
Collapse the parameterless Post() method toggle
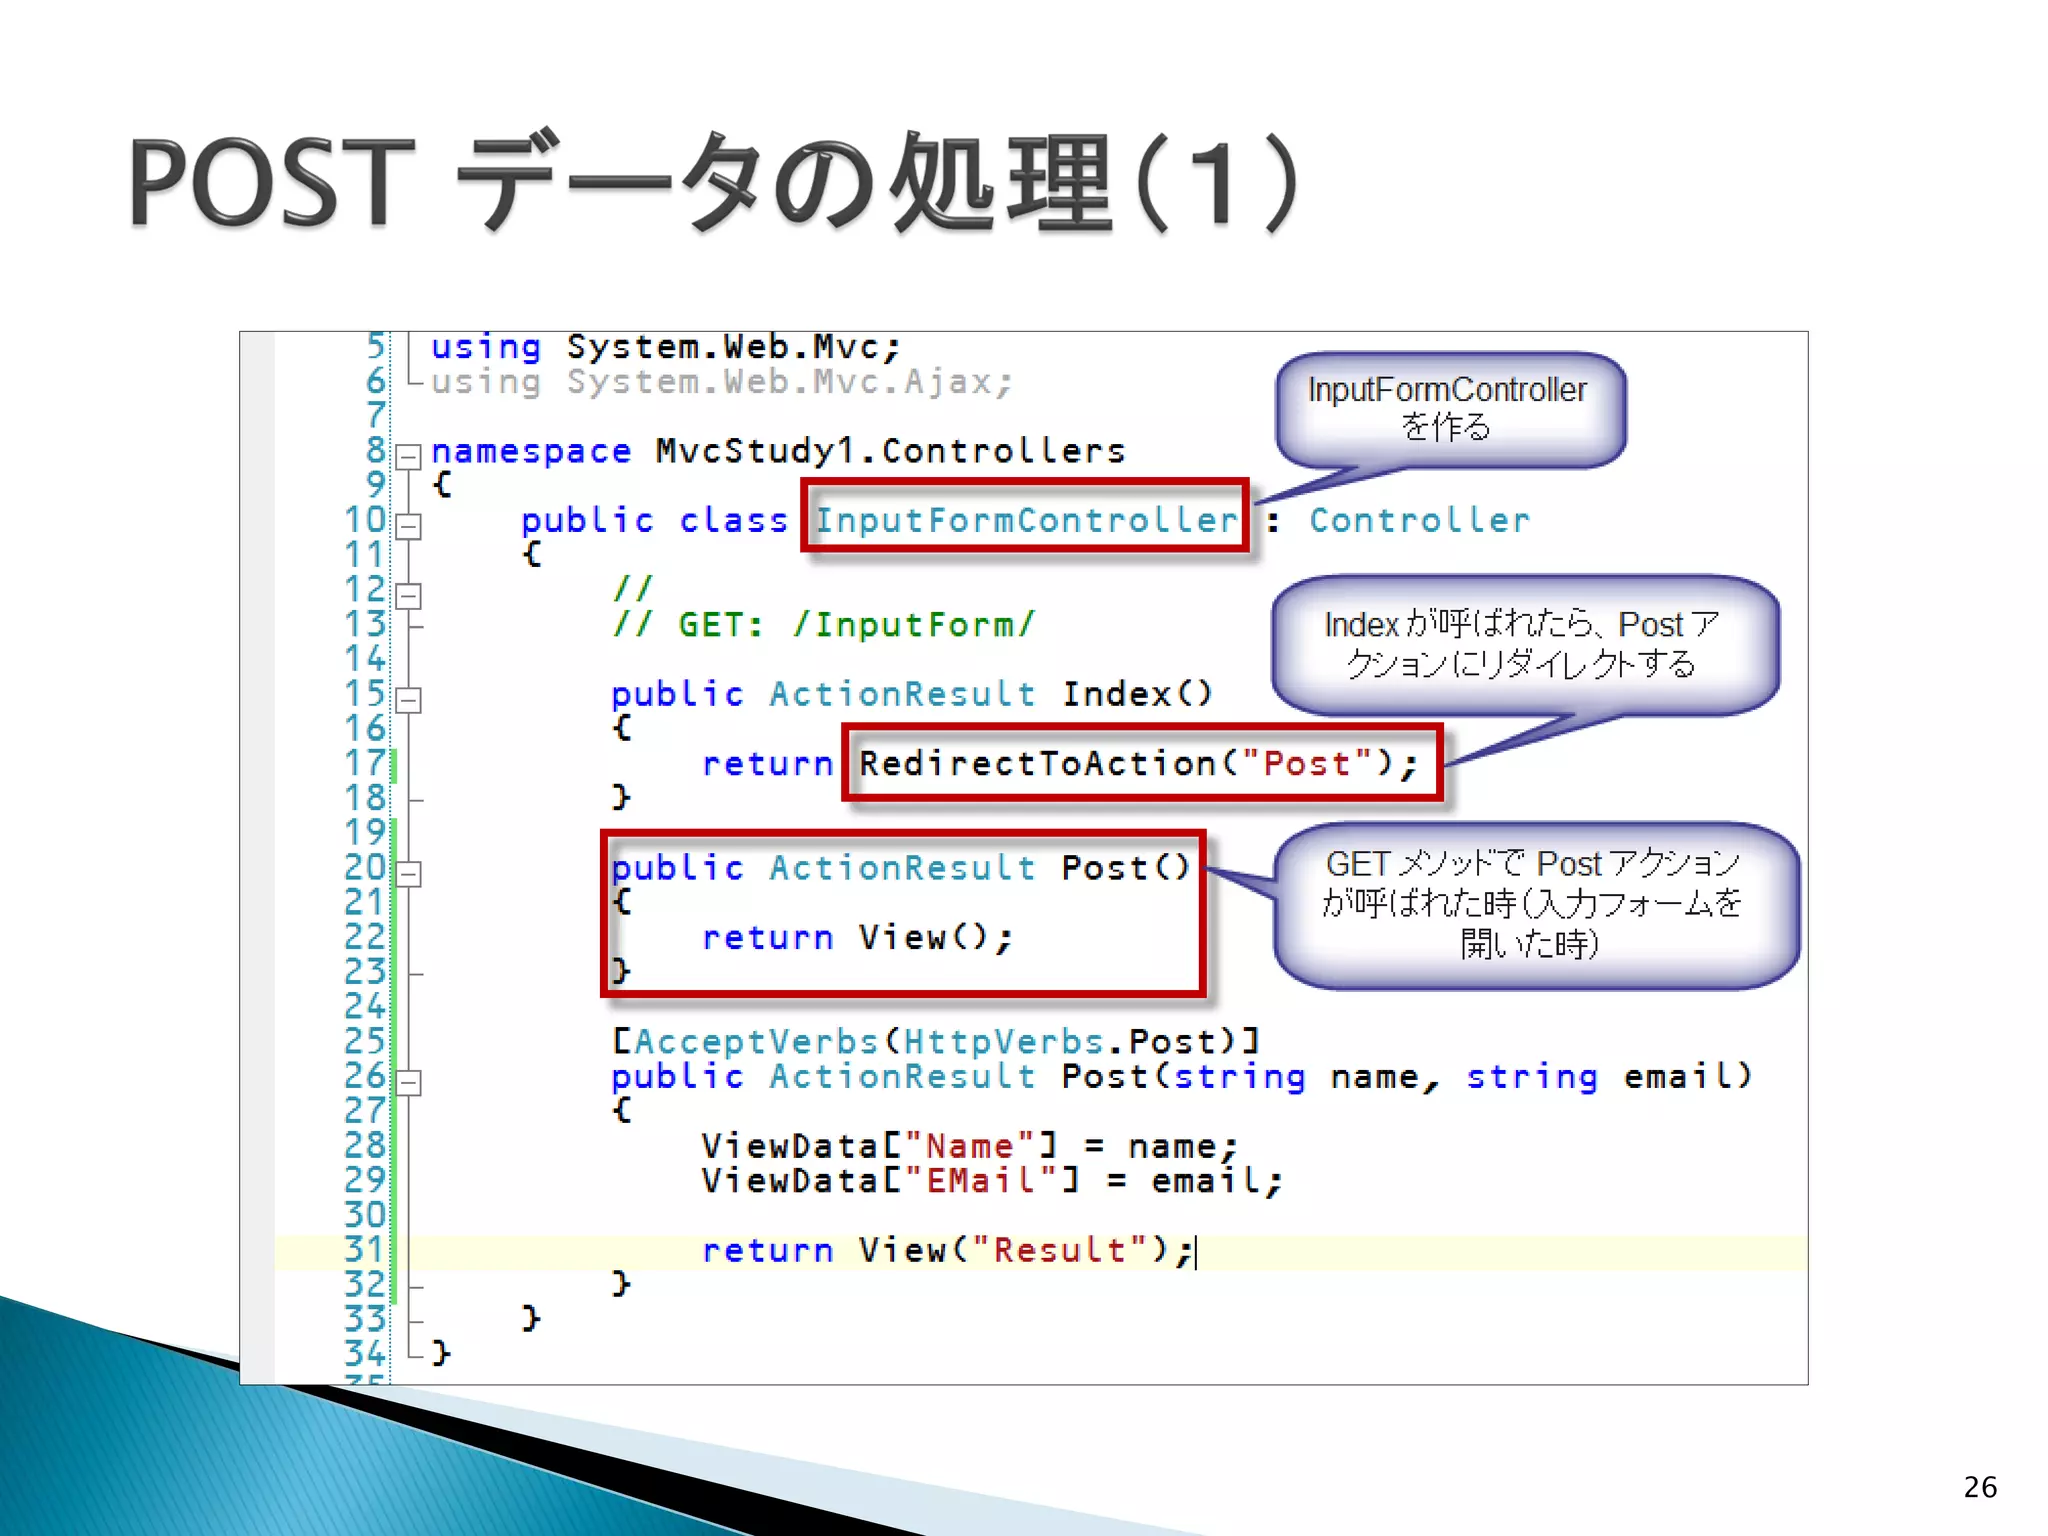click(x=408, y=874)
